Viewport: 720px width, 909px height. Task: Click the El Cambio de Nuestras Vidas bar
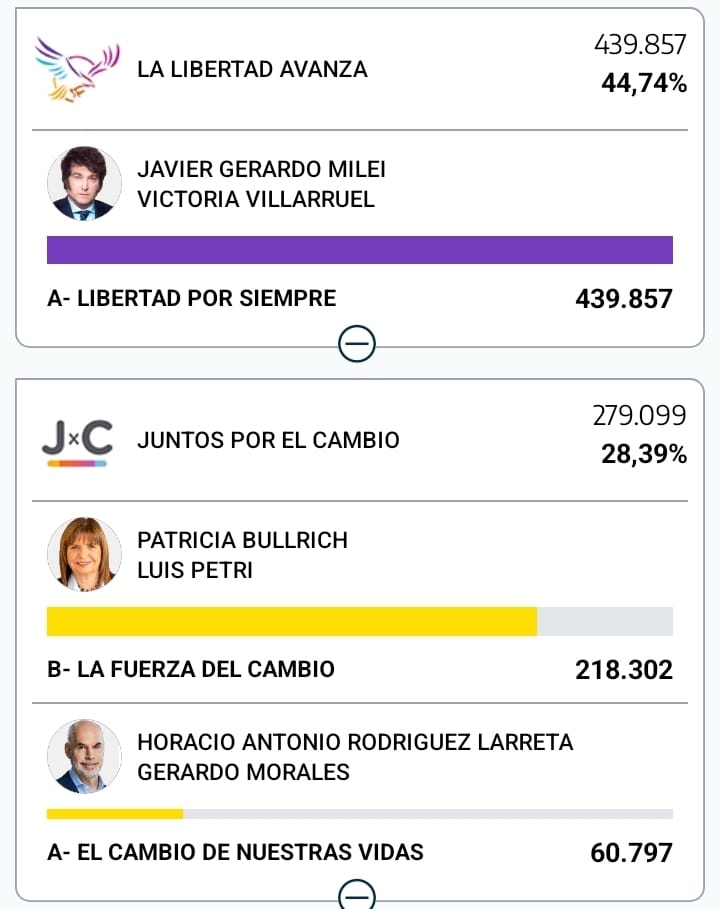coord(115,813)
